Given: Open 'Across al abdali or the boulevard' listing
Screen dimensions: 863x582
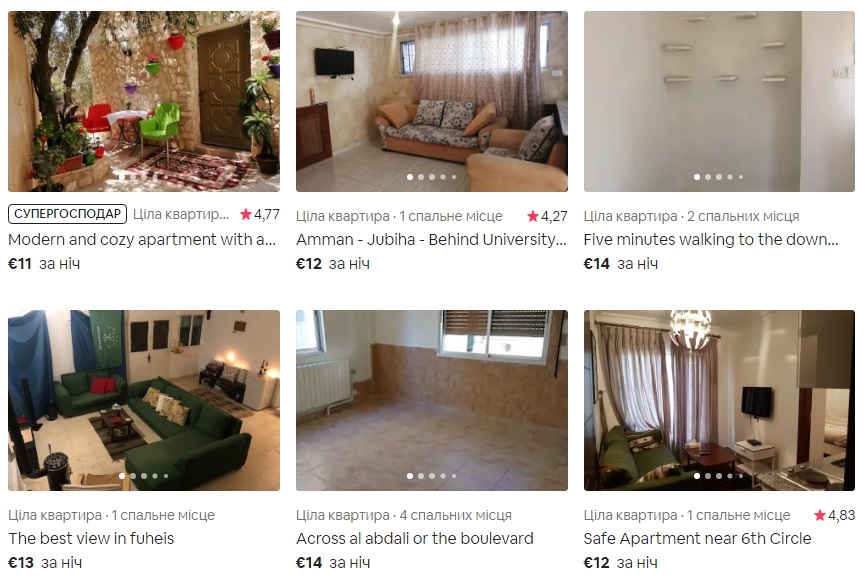Looking at the screenshot, I should click(x=415, y=539).
